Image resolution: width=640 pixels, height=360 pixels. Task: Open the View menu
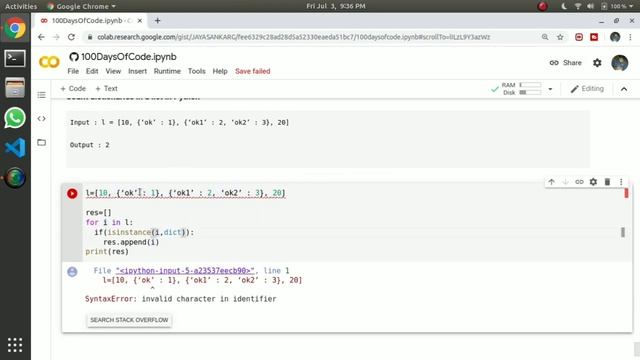tap(113, 71)
